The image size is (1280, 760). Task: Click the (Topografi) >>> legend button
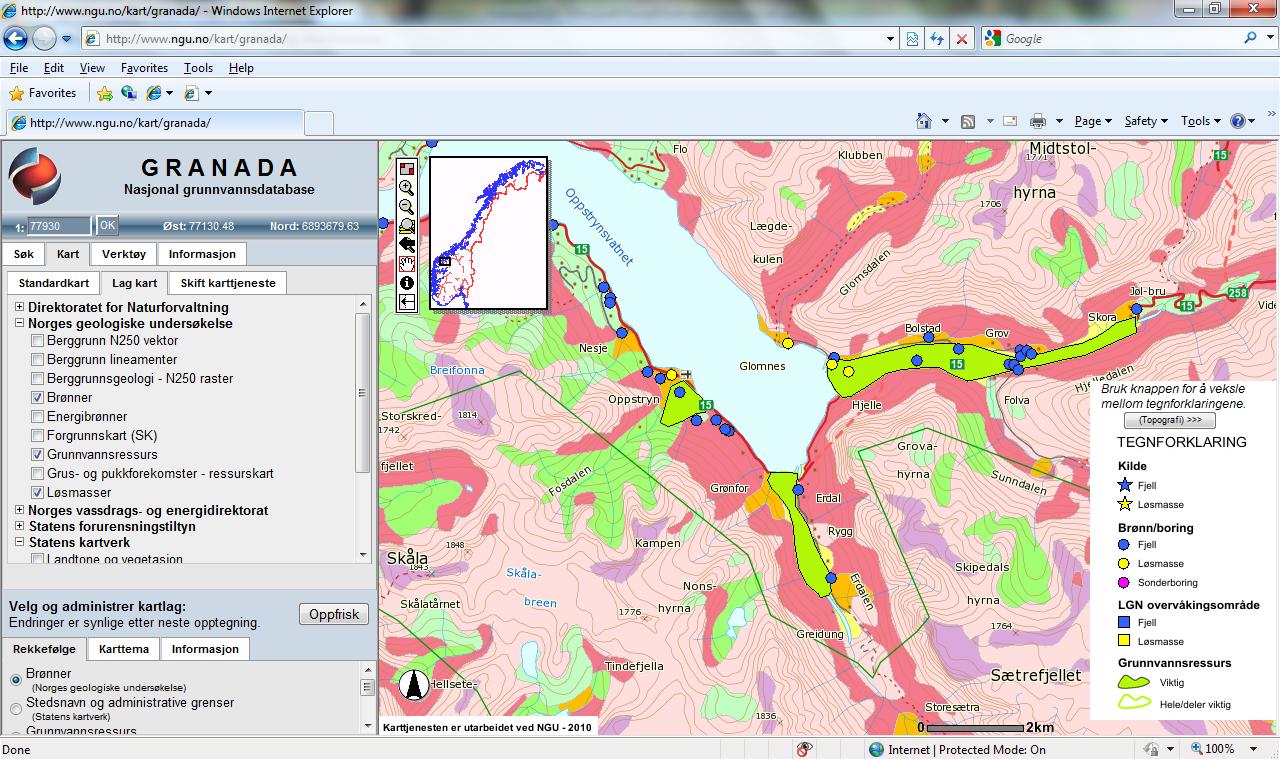click(x=1170, y=420)
